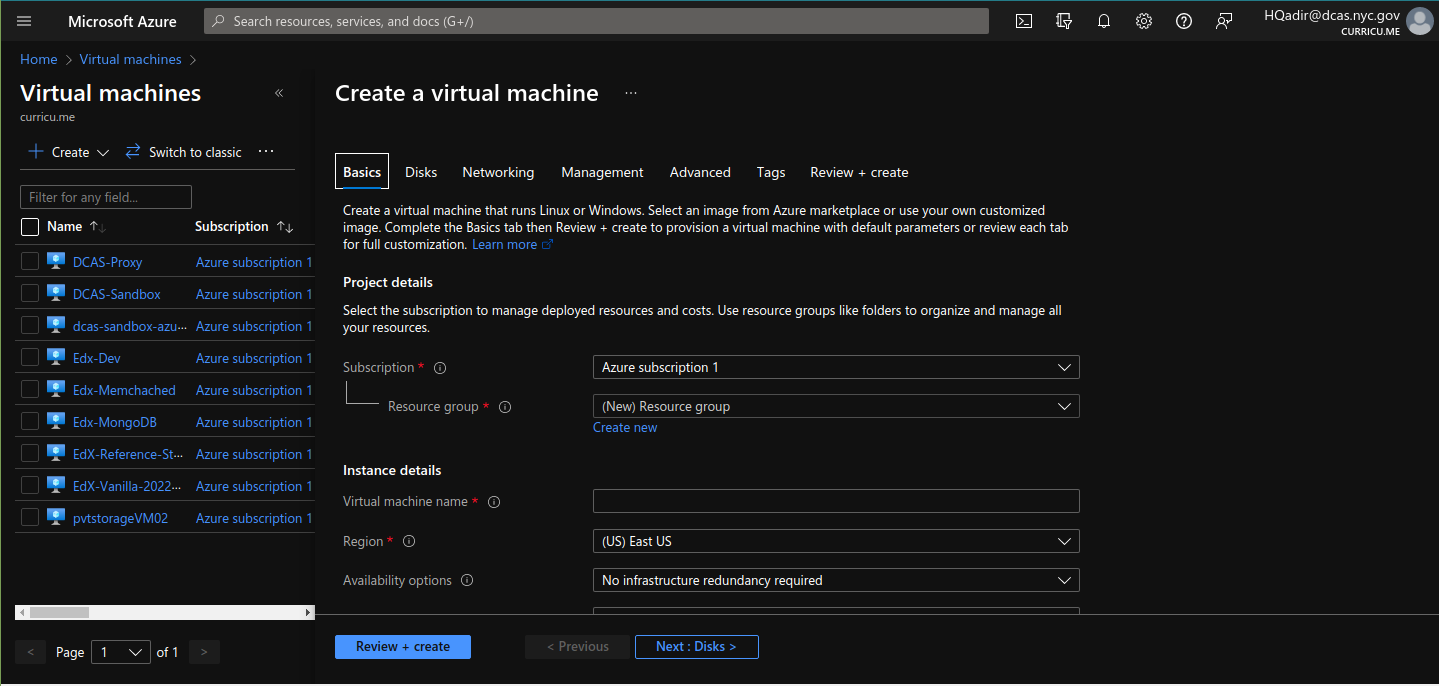This screenshot has width=1439, height=686.
Task: Switch to the Networking tab
Action: point(498,172)
